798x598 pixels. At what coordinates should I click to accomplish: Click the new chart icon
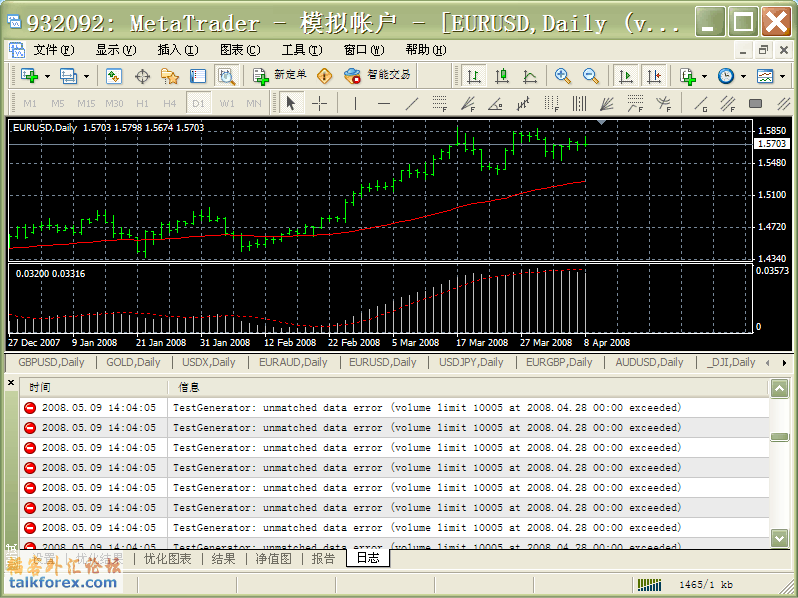click(x=30, y=76)
